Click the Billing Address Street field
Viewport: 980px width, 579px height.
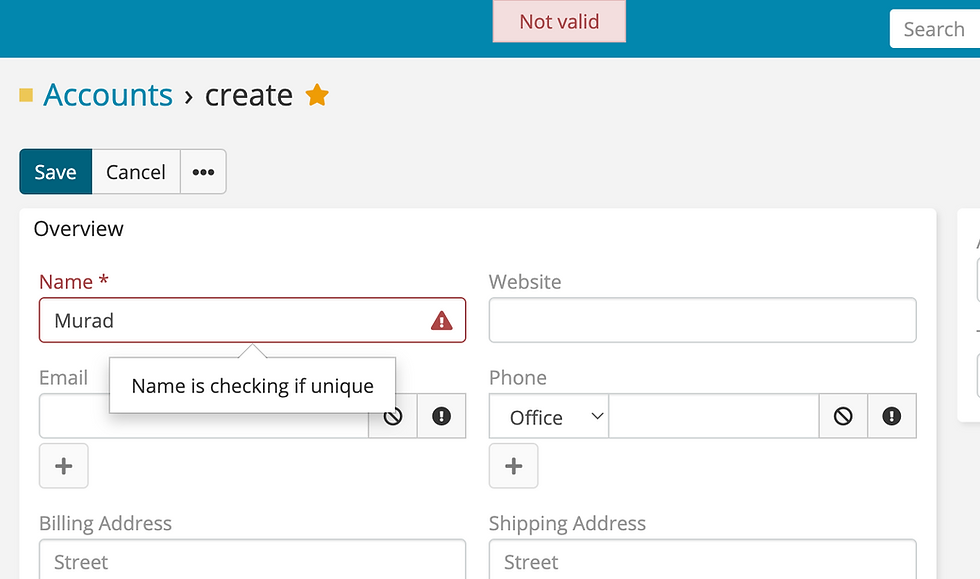(252, 561)
